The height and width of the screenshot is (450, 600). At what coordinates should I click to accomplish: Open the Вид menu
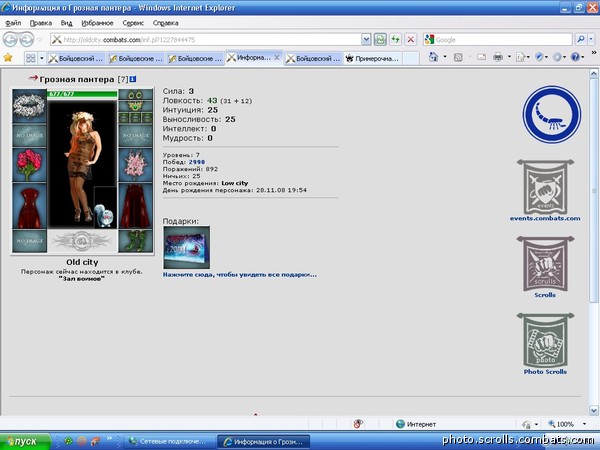pos(66,23)
